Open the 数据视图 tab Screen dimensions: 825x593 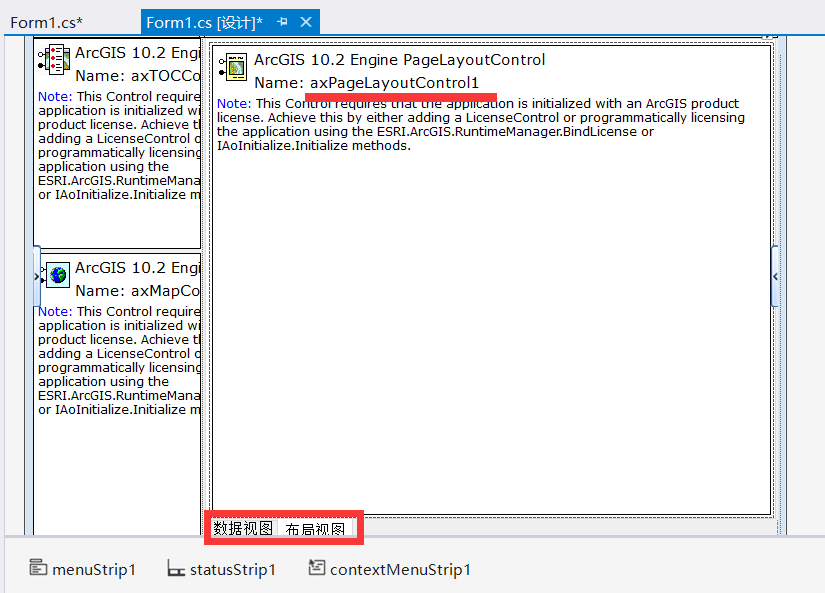[243, 528]
